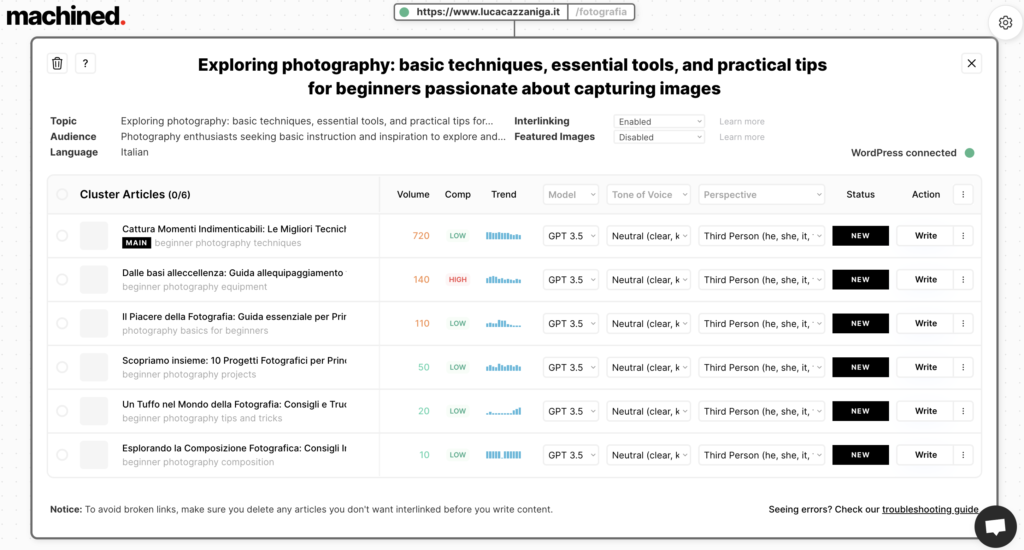Screen dimensions: 1024x550
Task: Open three-dot menu for Scopriamo insieme article
Action: 963,367
